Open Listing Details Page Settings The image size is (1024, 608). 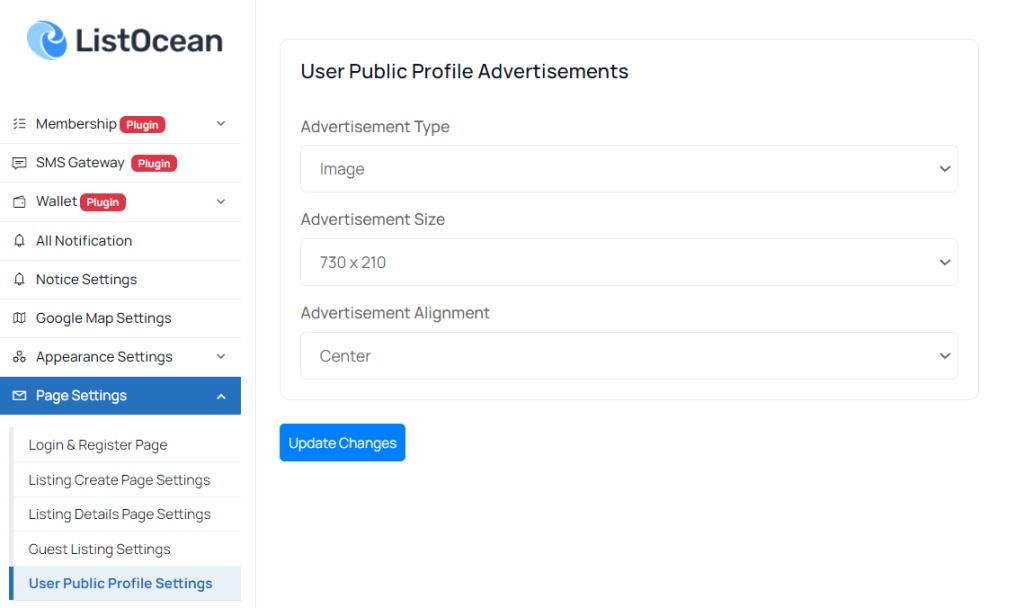click(x=127, y=515)
